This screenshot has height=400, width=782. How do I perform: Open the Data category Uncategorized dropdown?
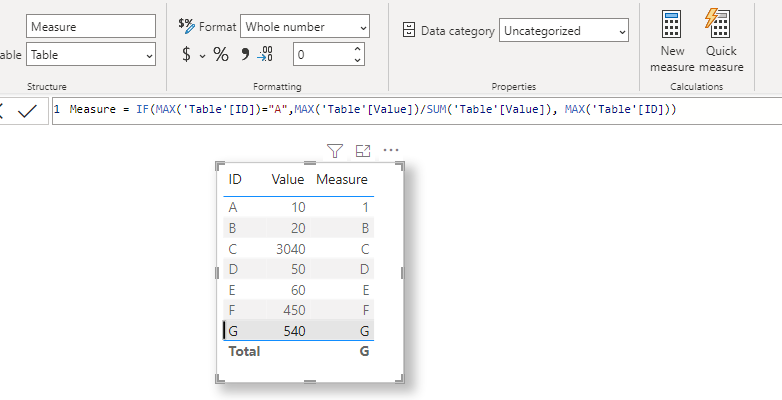pyautogui.click(x=564, y=31)
